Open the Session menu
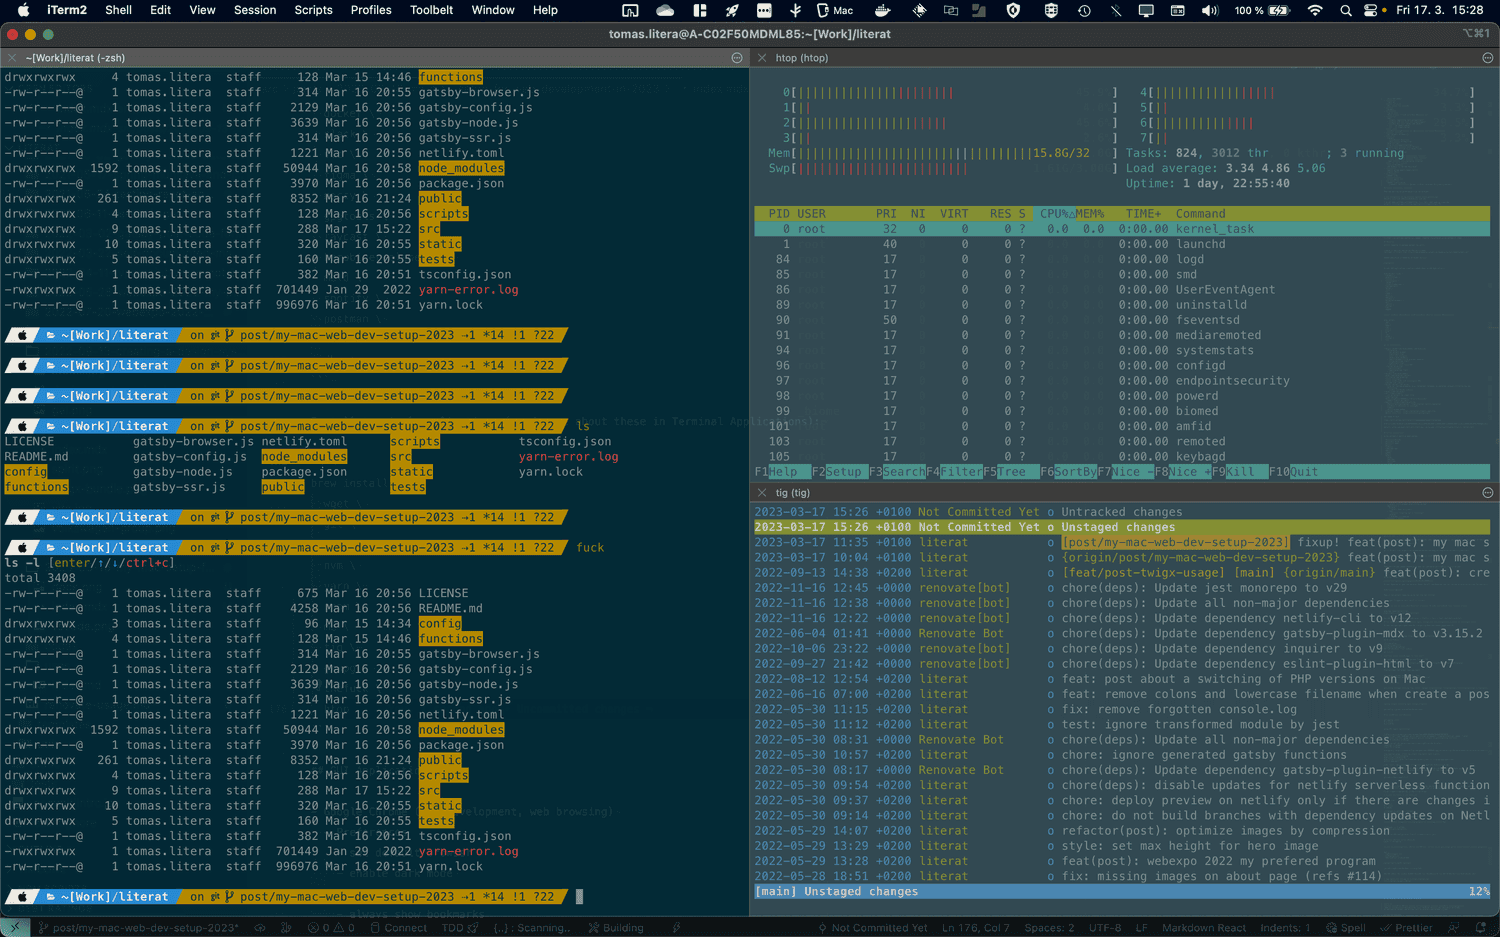 (255, 10)
